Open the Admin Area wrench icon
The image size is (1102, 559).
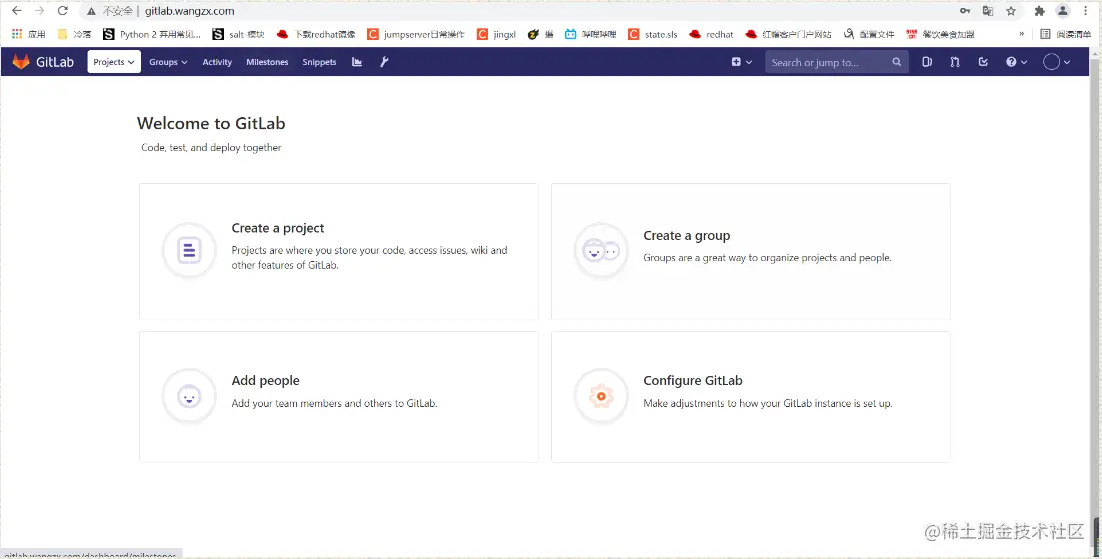[384, 62]
